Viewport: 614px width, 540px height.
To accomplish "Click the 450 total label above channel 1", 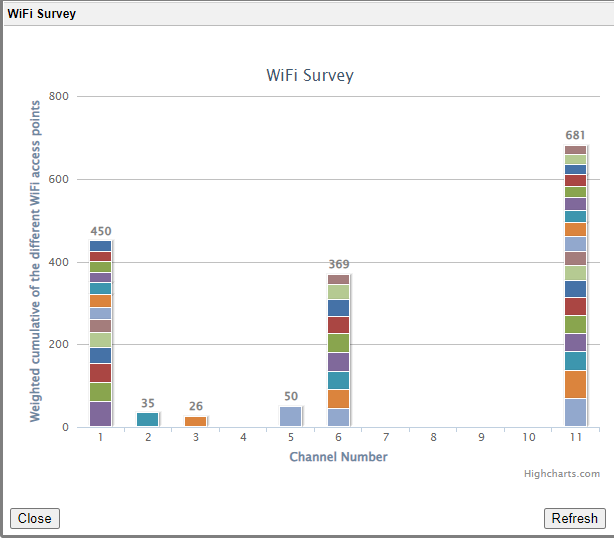I will (101, 231).
